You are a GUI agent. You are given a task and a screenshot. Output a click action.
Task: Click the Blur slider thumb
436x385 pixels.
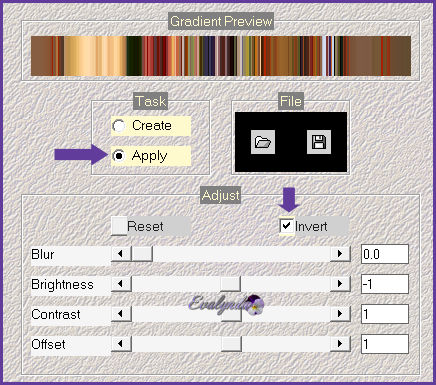click(x=142, y=254)
